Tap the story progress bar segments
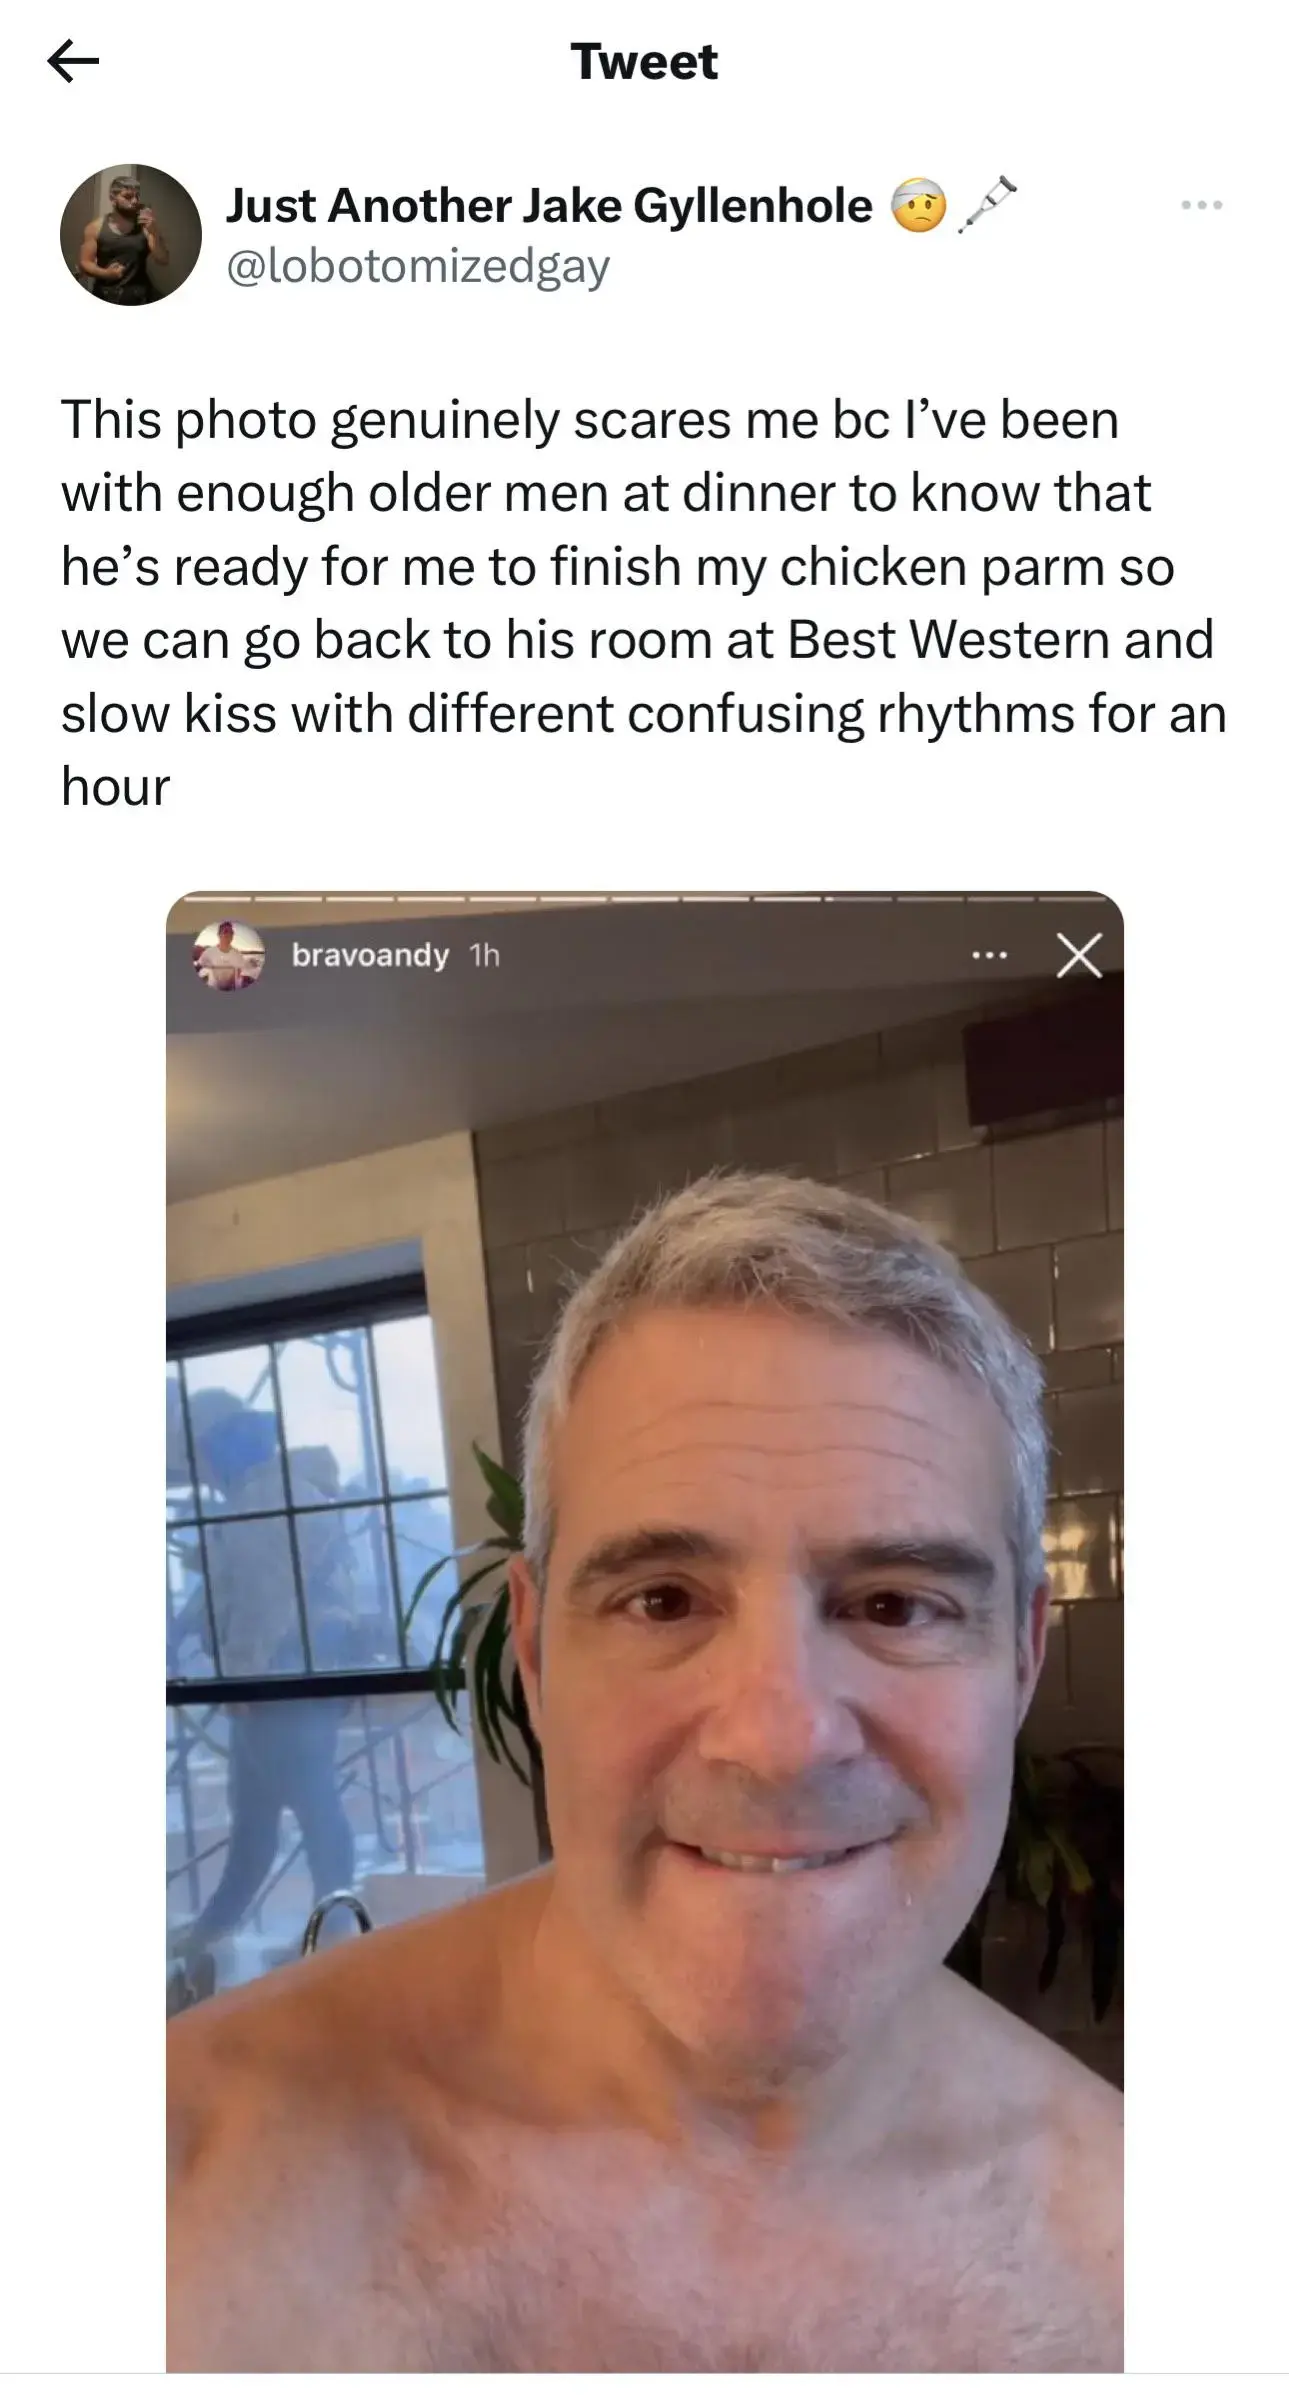Screen dimensions: 1289x2395 (x=644, y=898)
